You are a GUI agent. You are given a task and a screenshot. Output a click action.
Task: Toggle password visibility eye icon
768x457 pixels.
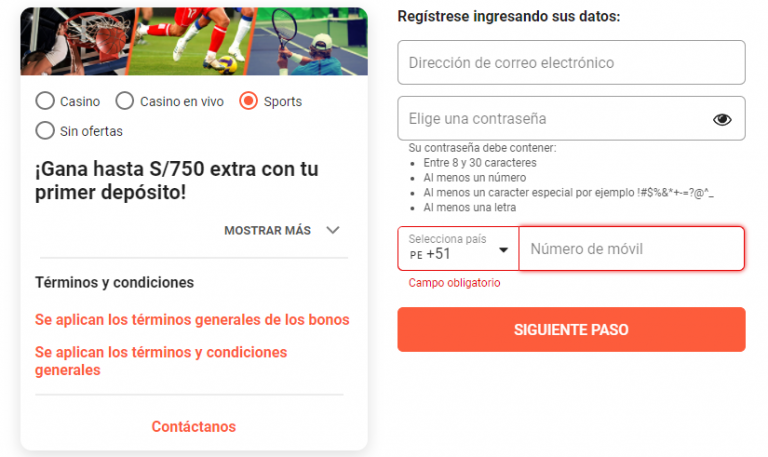point(722,120)
